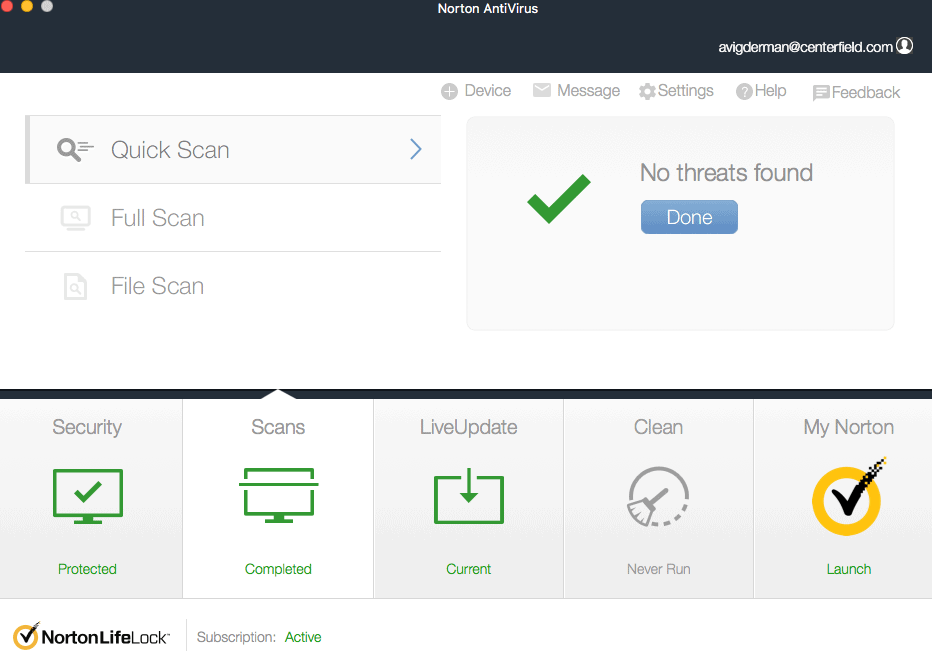Select the Full Scan monitor icon
The width and height of the screenshot is (932, 657).
pos(75,217)
